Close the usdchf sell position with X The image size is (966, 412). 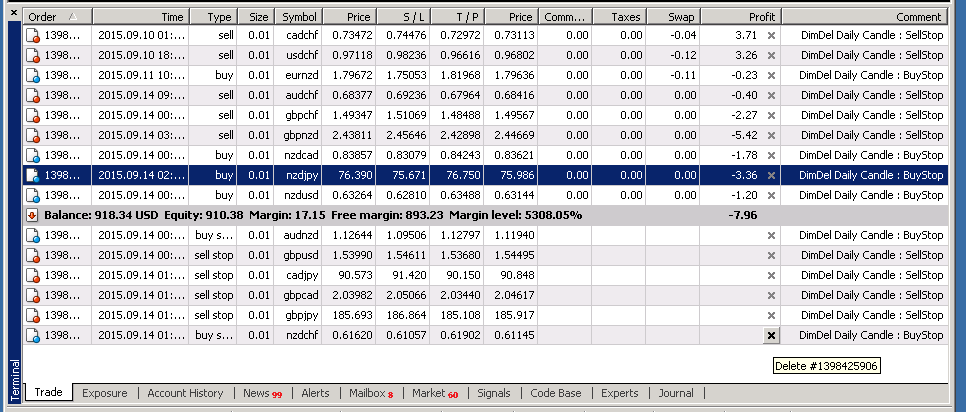click(771, 55)
